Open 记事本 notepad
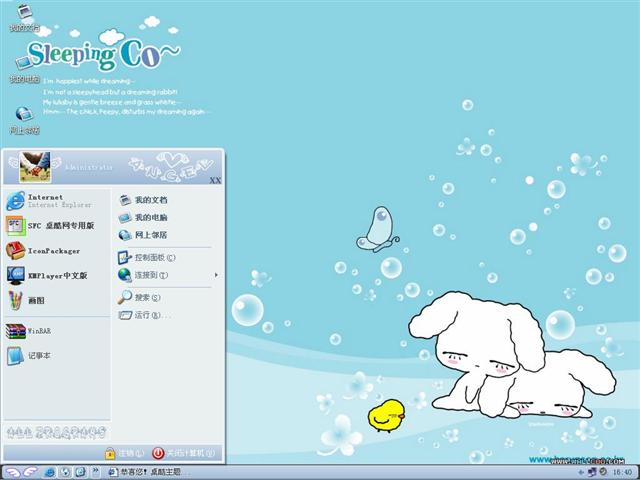 click(56, 356)
